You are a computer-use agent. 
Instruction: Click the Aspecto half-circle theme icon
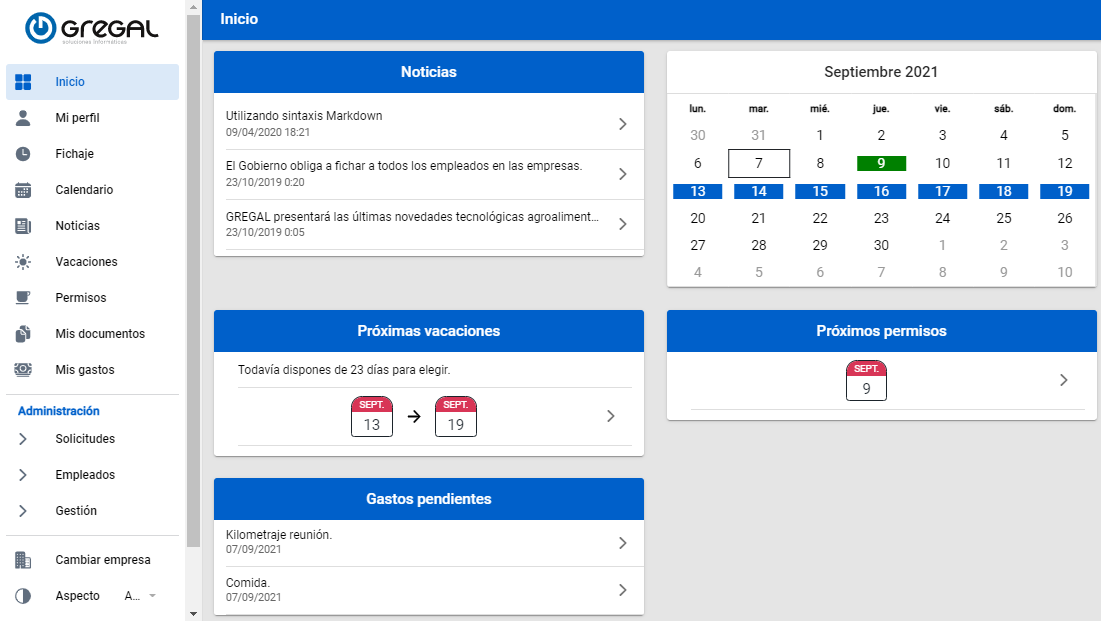click(x=24, y=596)
